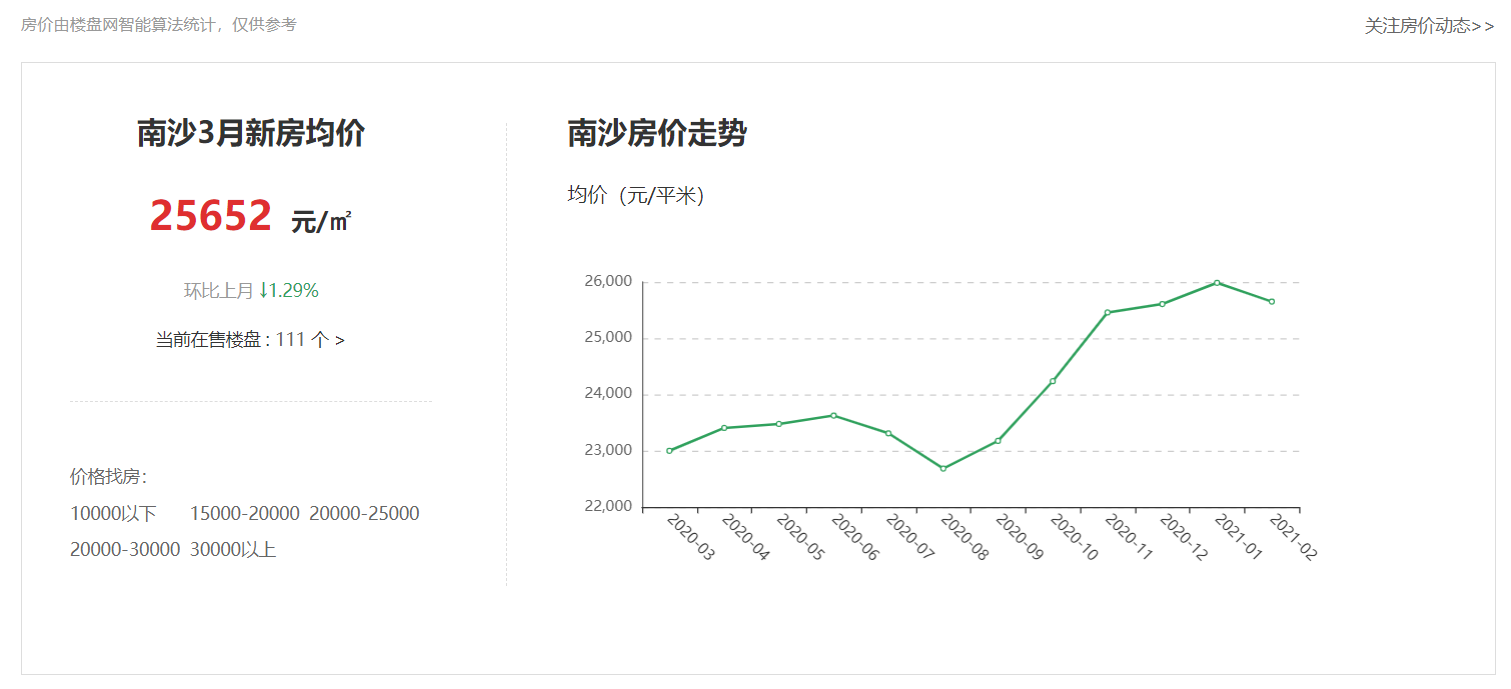Open the 当前在售楼盘 111 个 listing link
This screenshot has height=689, width=1511.
(x=250, y=340)
